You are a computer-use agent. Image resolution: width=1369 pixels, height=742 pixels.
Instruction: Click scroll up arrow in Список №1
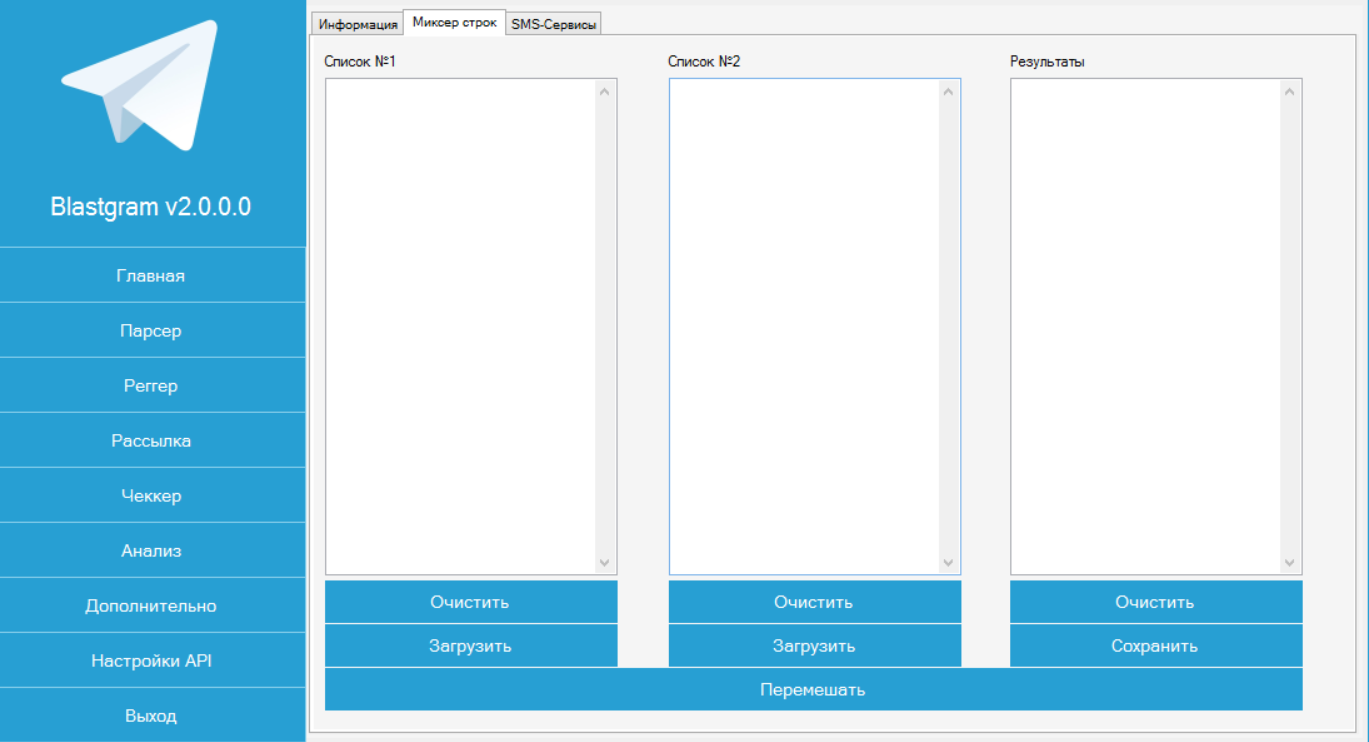604,92
